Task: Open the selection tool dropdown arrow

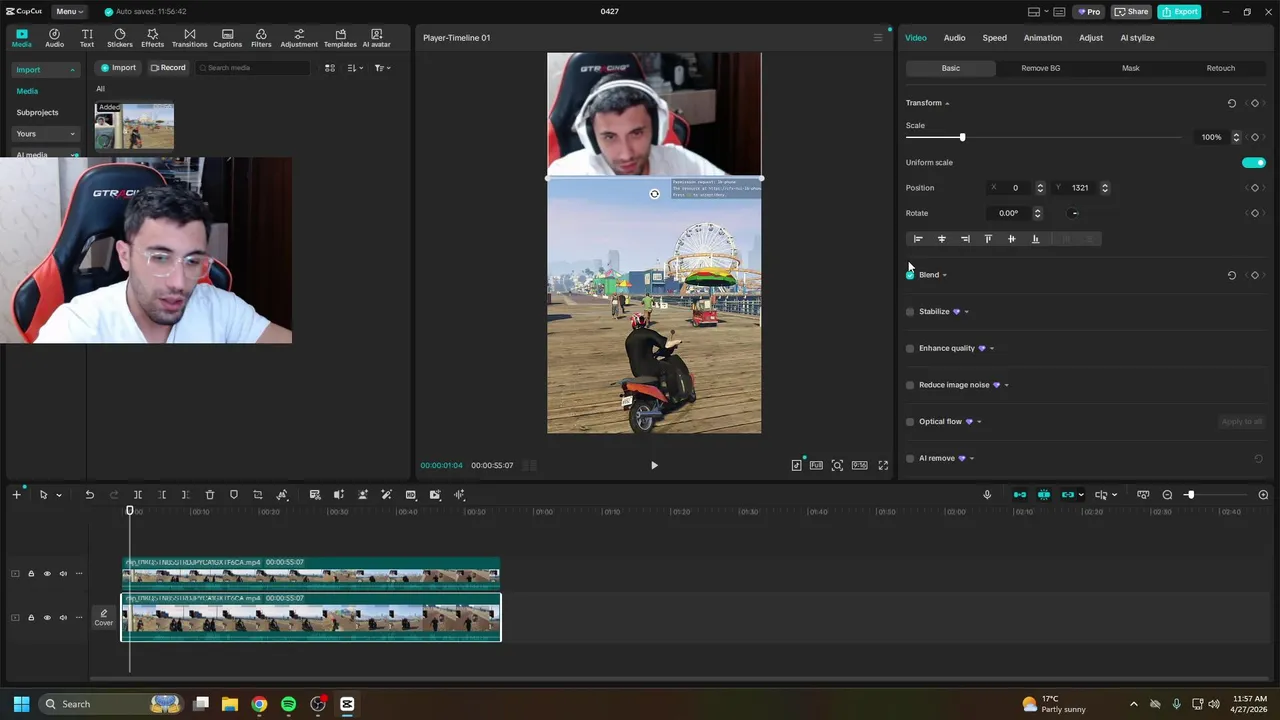Action: (x=59, y=495)
